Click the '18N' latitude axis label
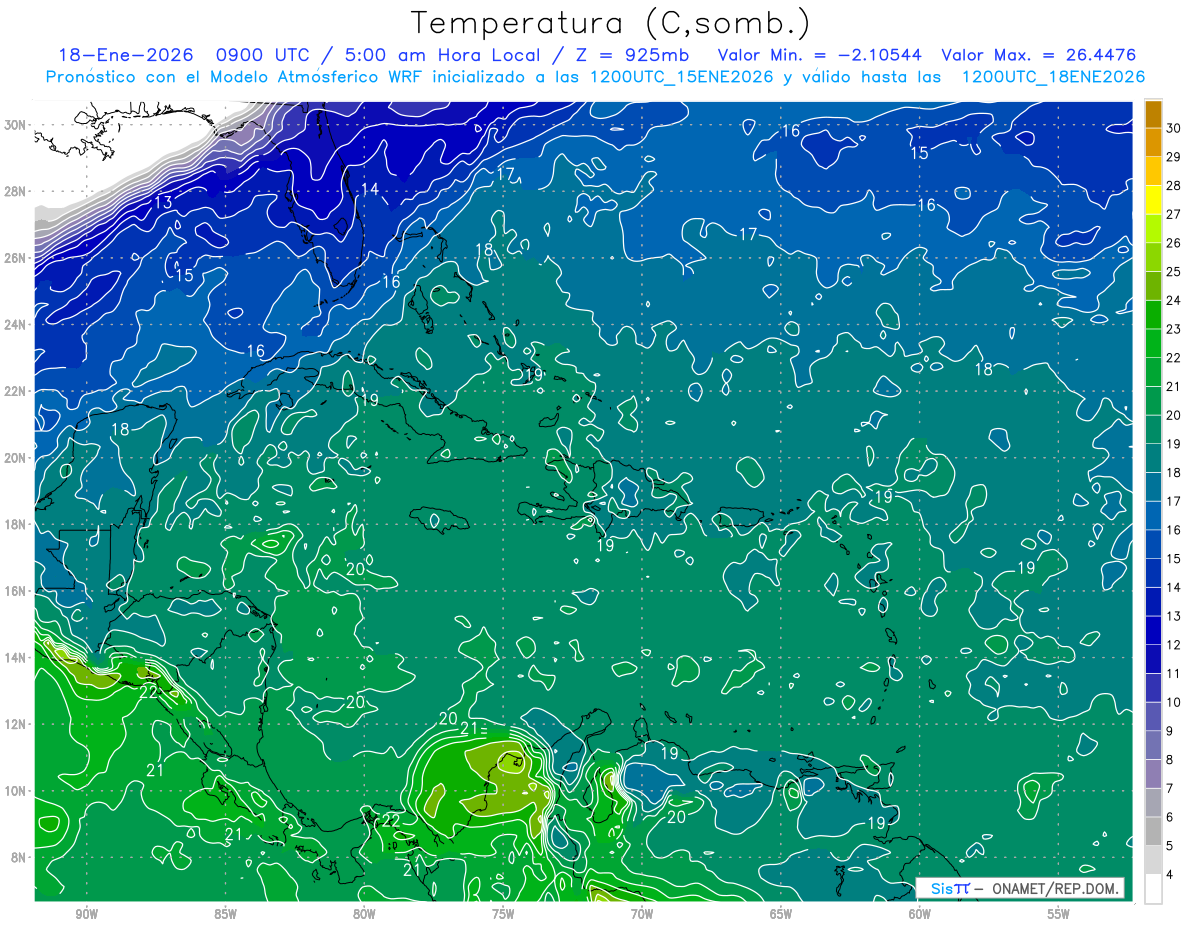The width and height of the screenshot is (1200, 927). [x=17, y=524]
